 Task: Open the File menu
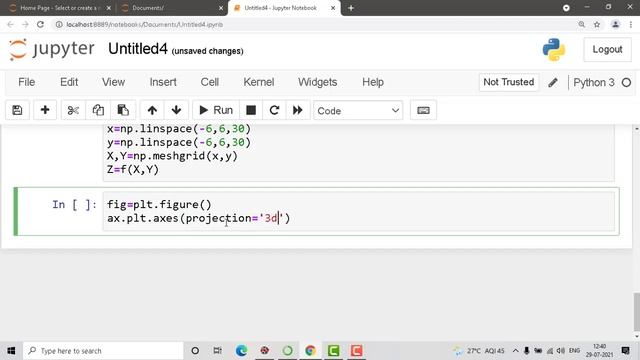coord(27,82)
